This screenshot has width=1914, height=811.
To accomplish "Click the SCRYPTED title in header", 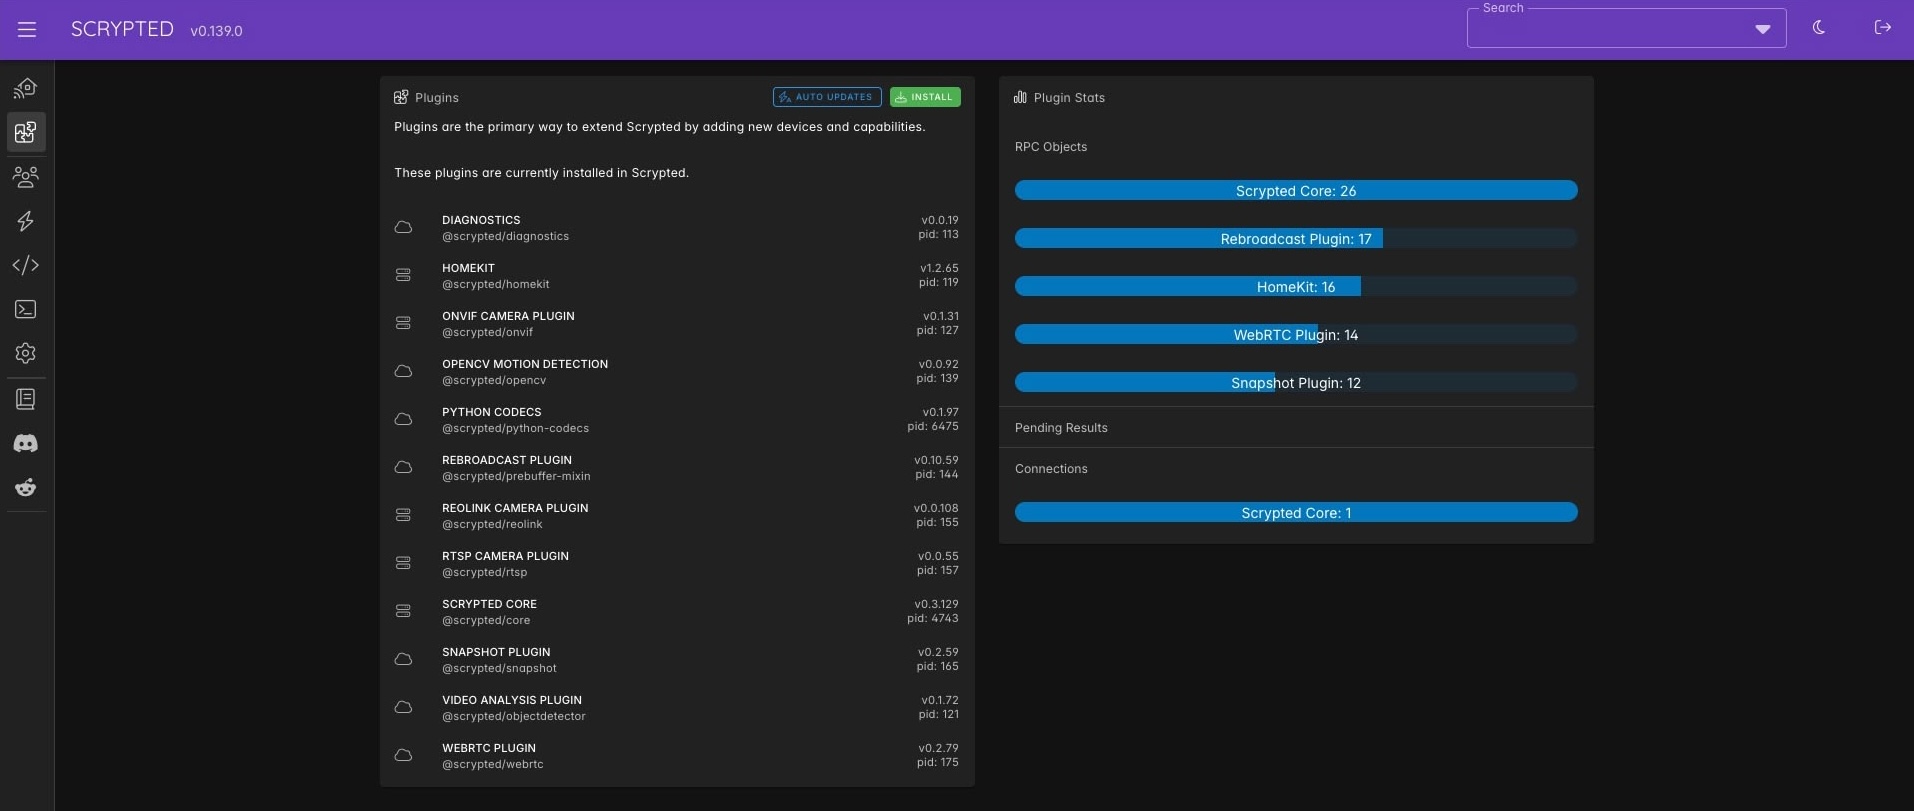I will pos(122,29).
